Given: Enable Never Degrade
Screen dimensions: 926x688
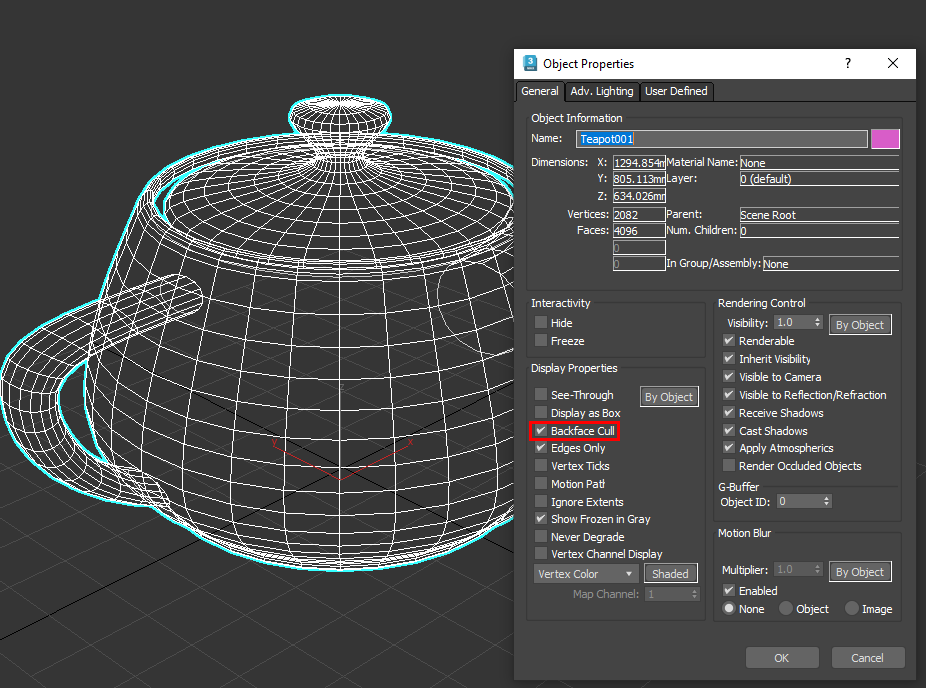Looking at the screenshot, I should [540, 536].
